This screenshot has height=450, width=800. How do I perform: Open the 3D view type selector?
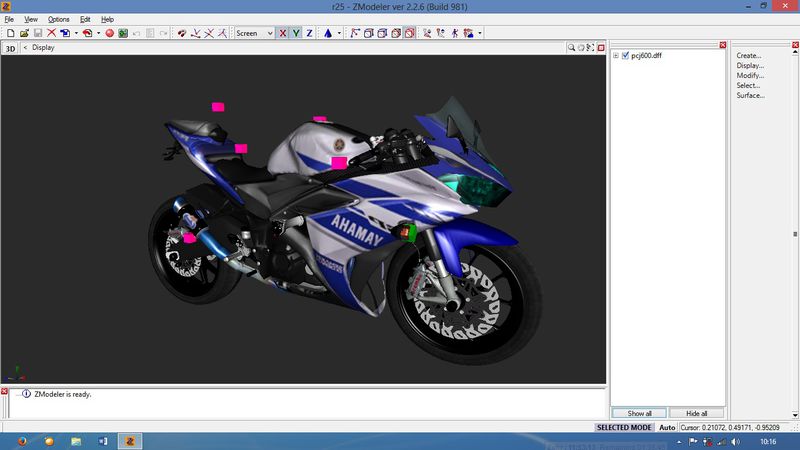pyautogui.click(x=10, y=48)
